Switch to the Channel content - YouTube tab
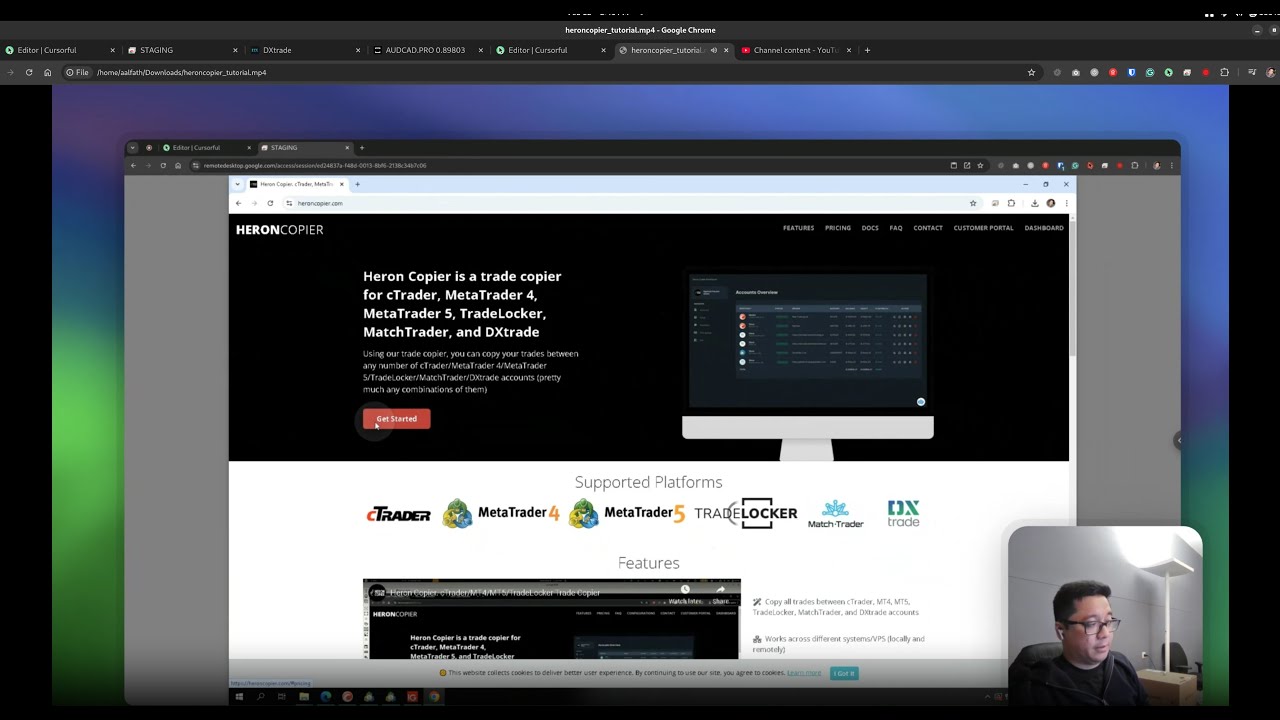The width and height of the screenshot is (1280, 720). click(x=795, y=50)
